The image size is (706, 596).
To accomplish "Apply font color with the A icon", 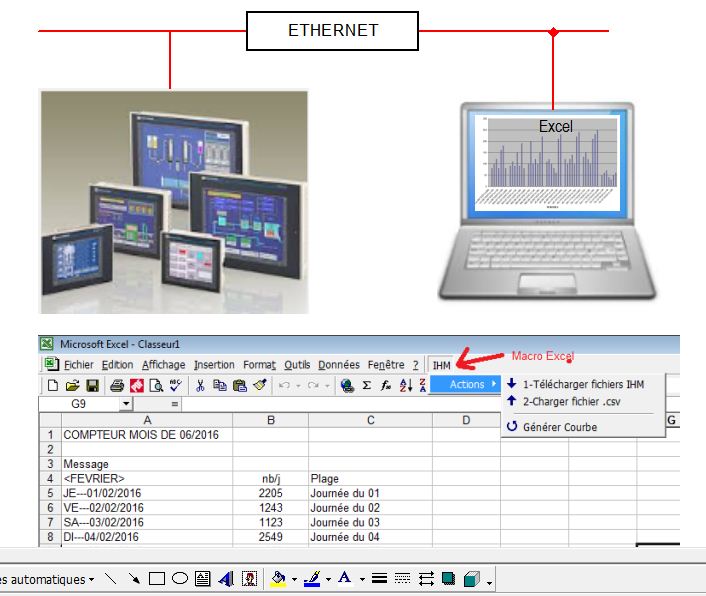I will (x=345, y=578).
